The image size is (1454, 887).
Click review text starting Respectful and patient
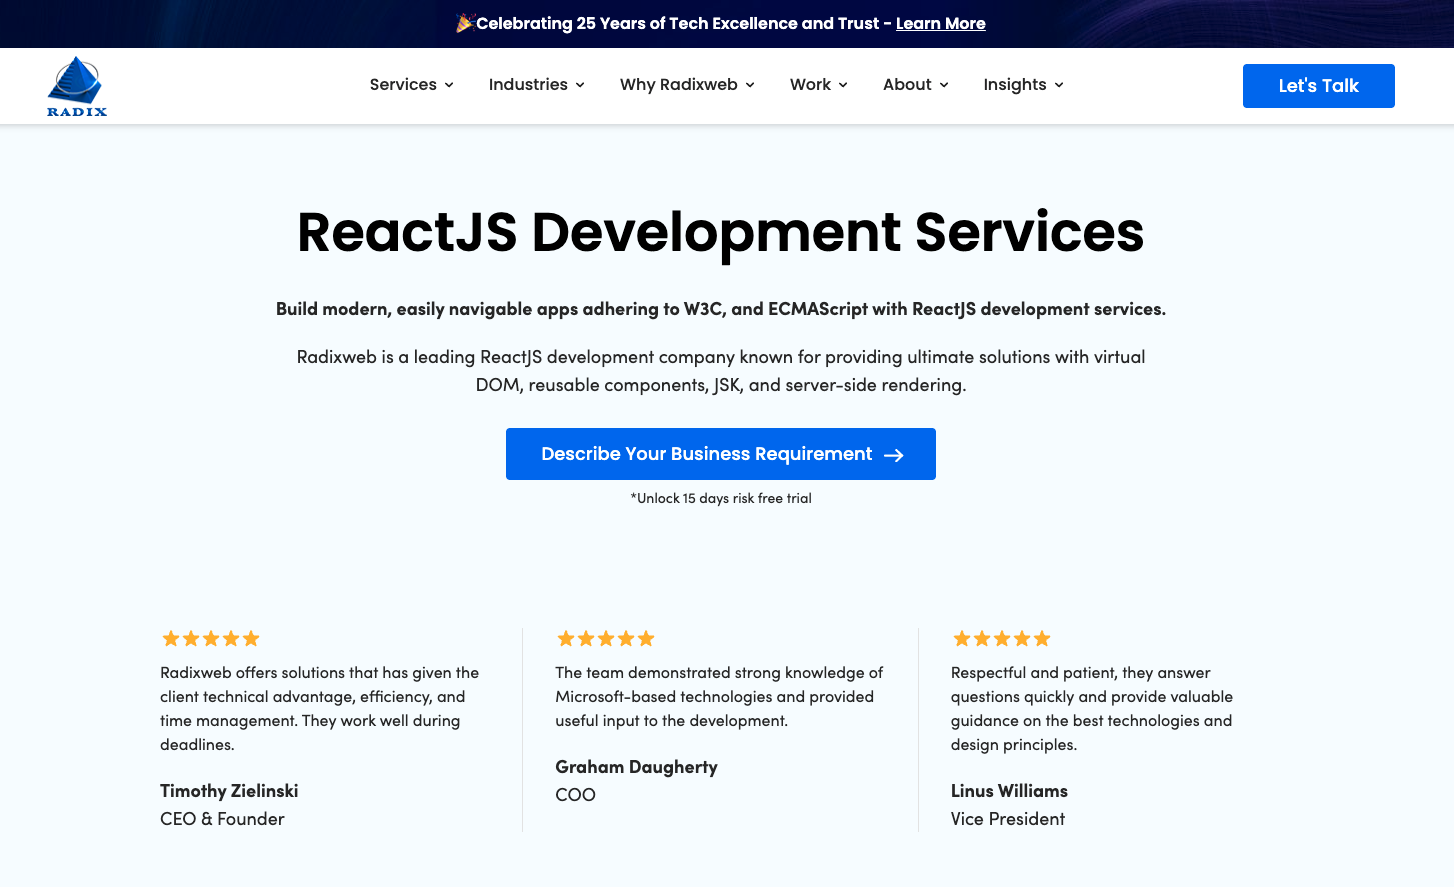[x=1091, y=709]
